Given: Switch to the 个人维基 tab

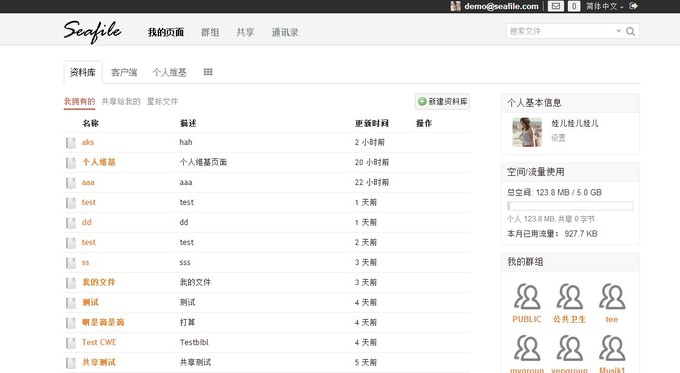Looking at the screenshot, I should pyautogui.click(x=169, y=72).
